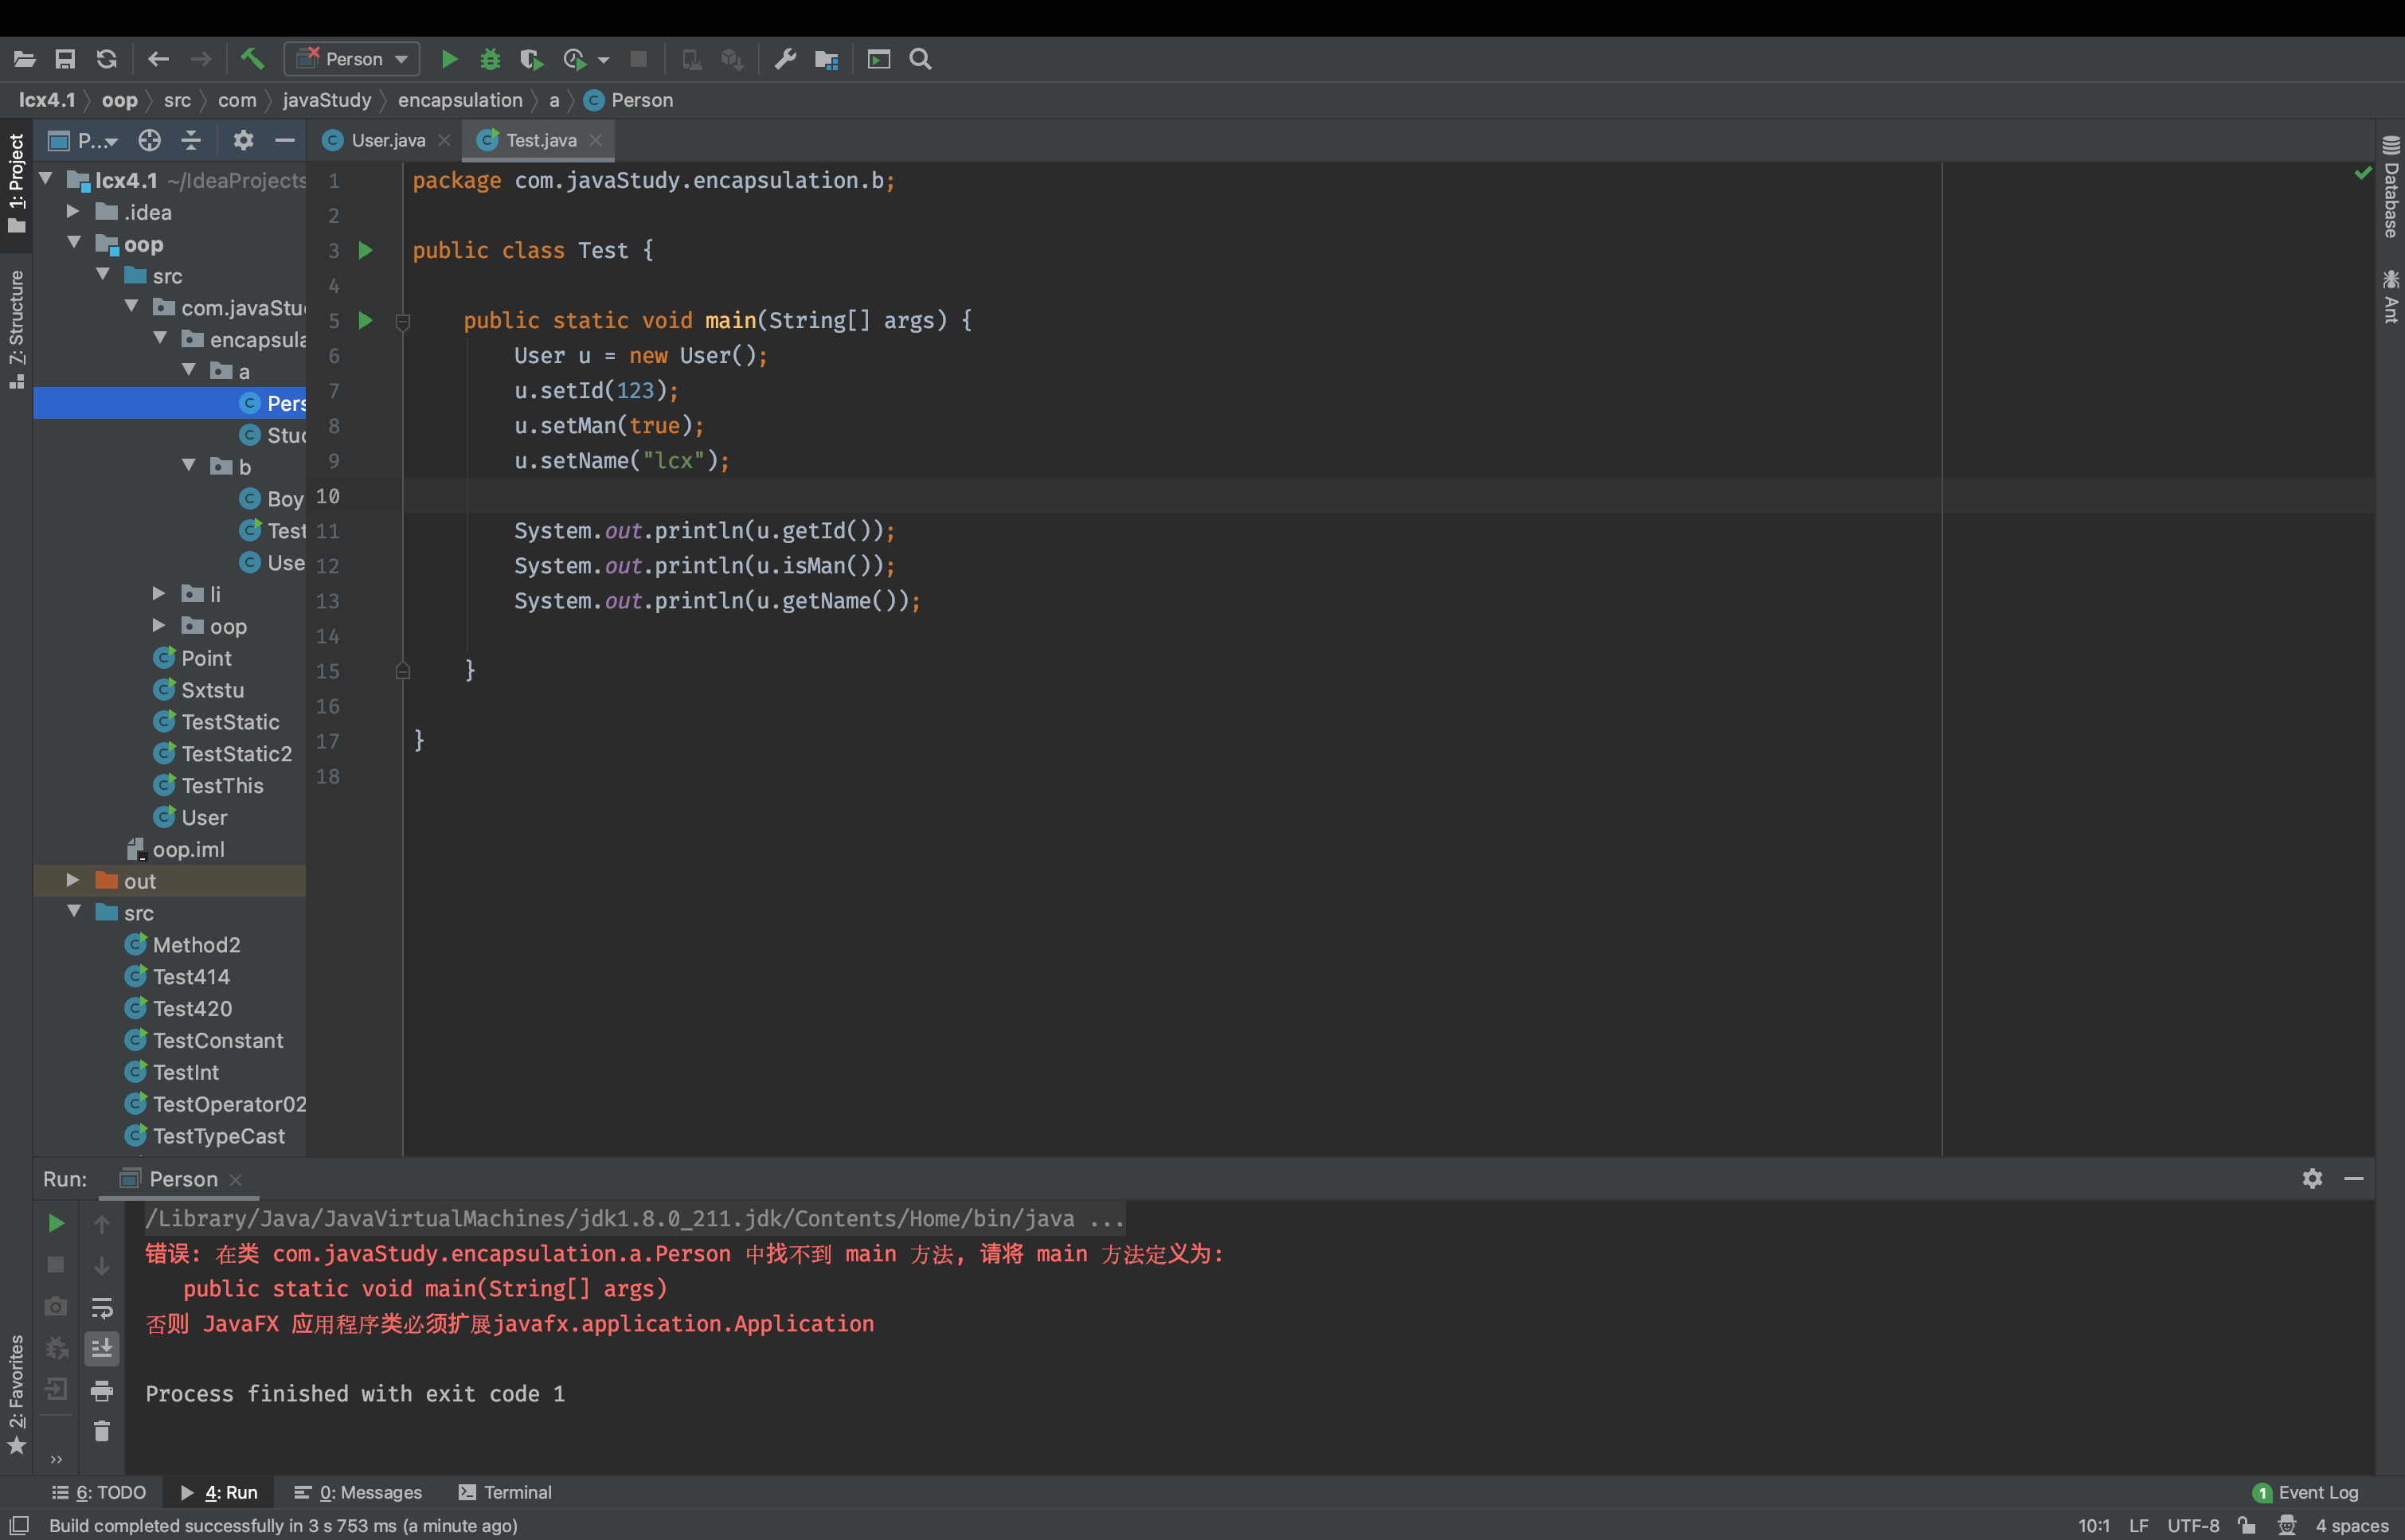
Task: Collapse package a in tree
Action: (x=188, y=370)
